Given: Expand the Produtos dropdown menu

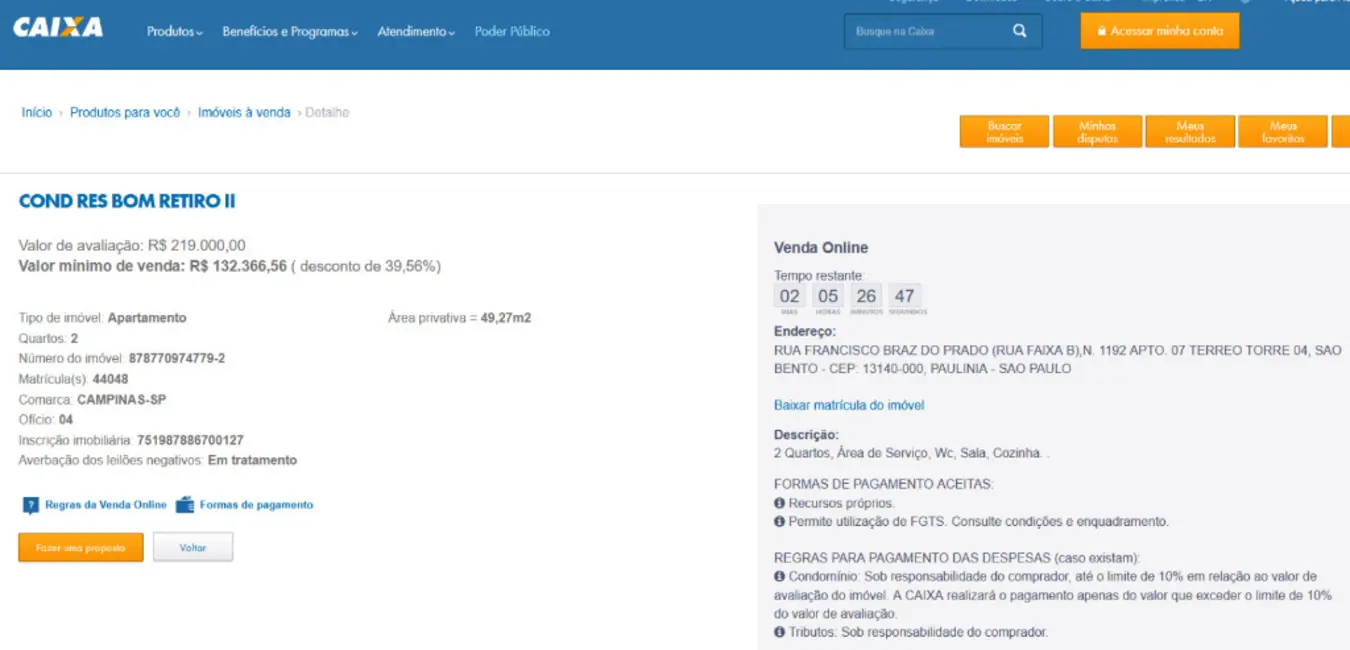Looking at the screenshot, I should click(x=174, y=32).
